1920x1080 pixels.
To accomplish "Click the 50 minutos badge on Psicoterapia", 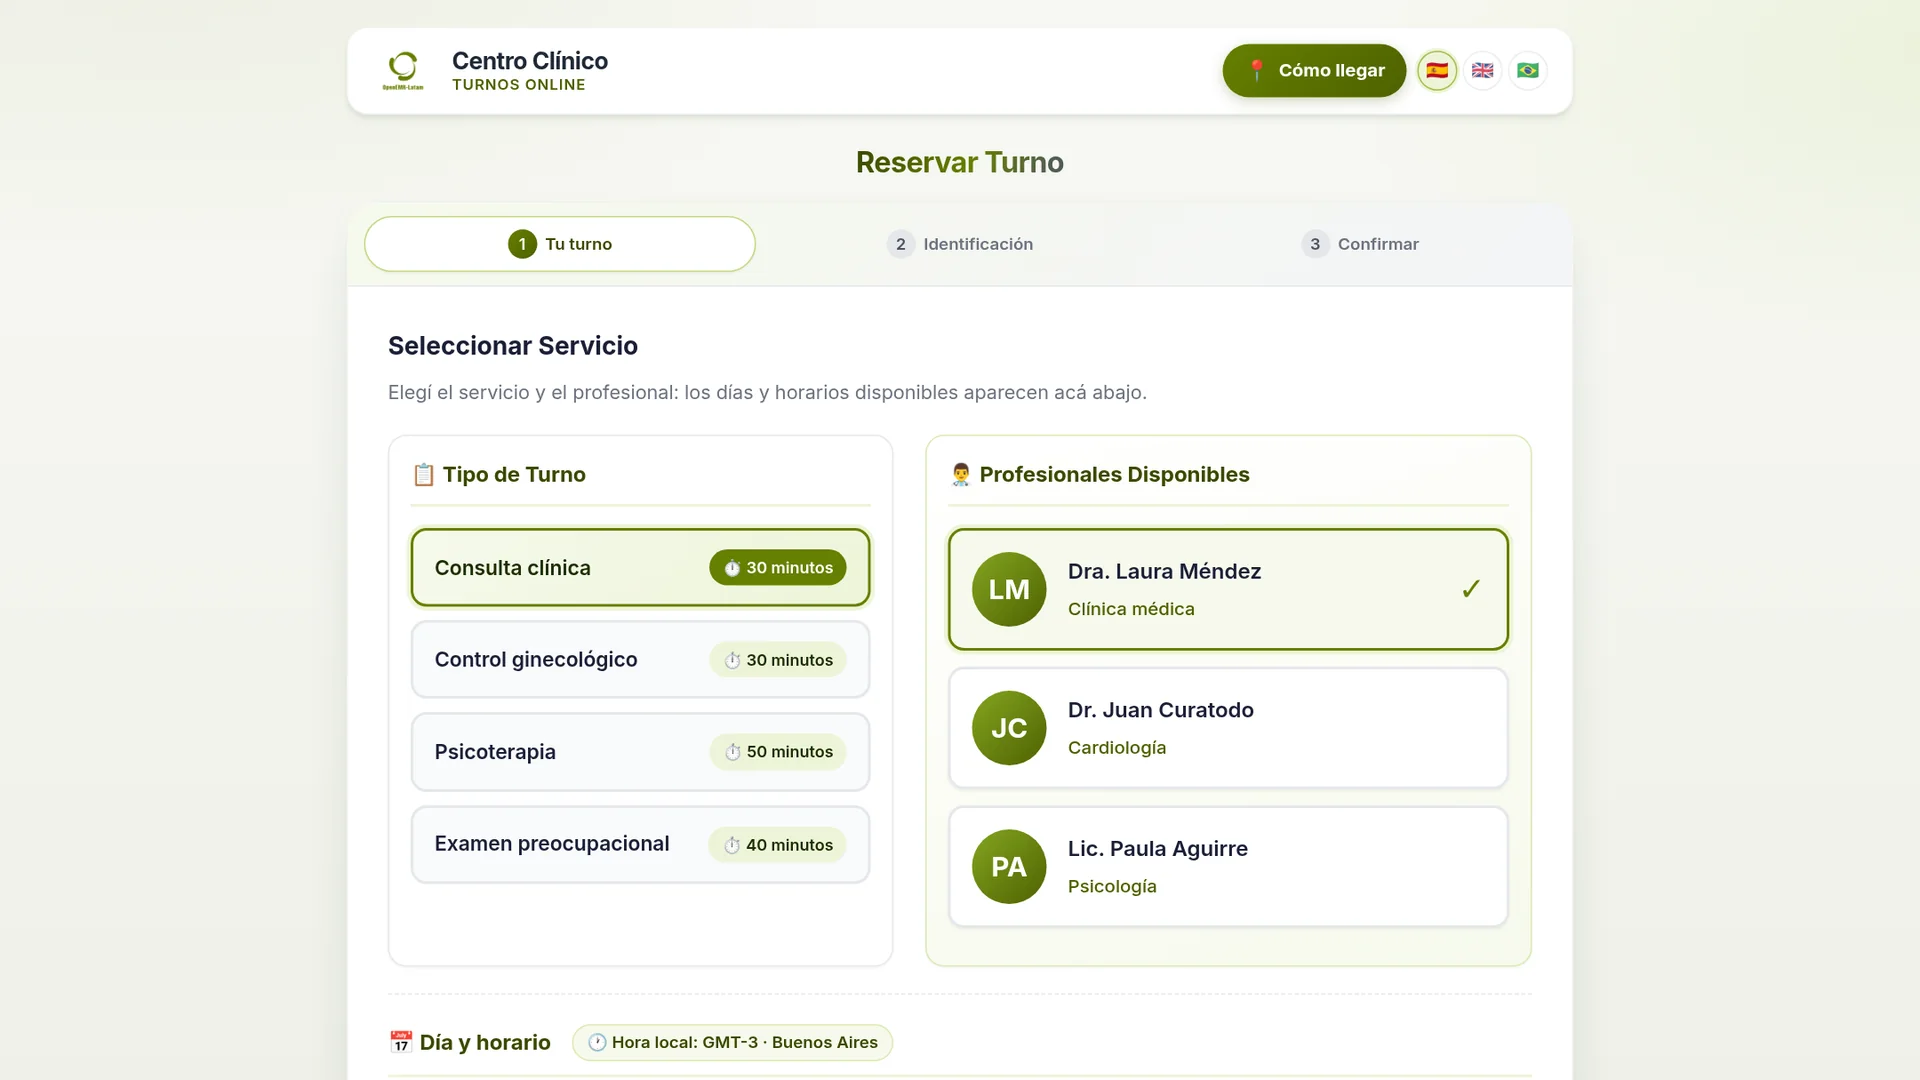I will pyautogui.click(x=778, y=752).
